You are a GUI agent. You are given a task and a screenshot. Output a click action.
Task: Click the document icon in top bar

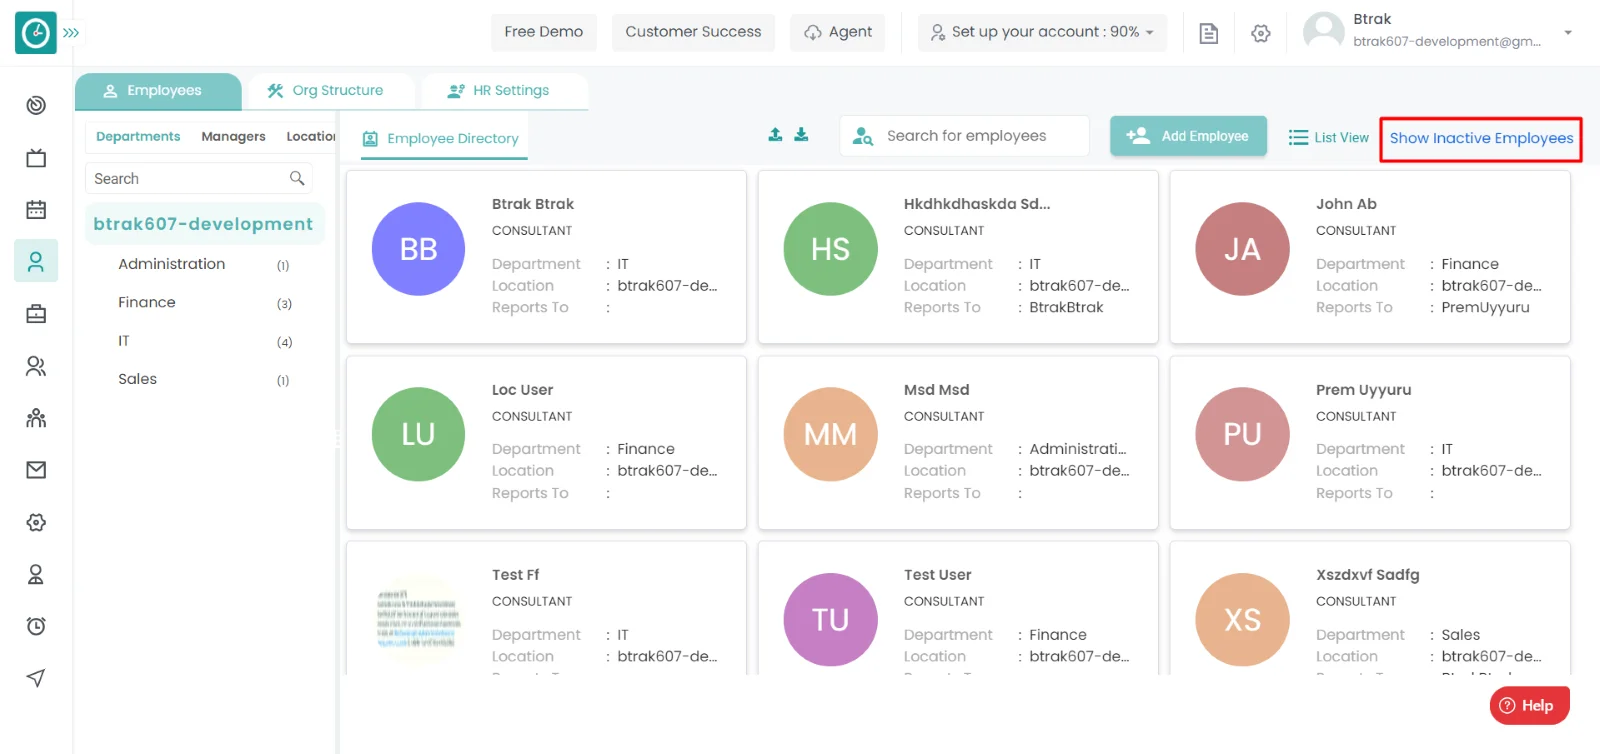(1208, 33)
